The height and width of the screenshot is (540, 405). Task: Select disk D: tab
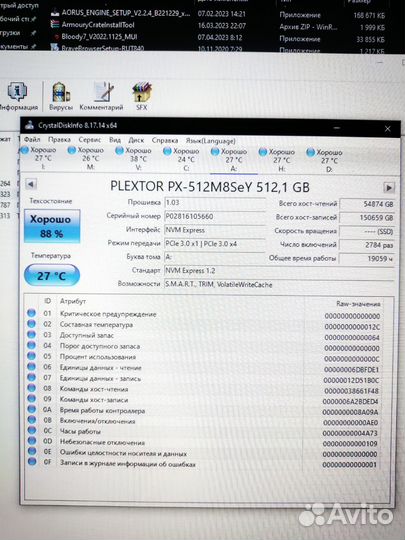(325, 160)
